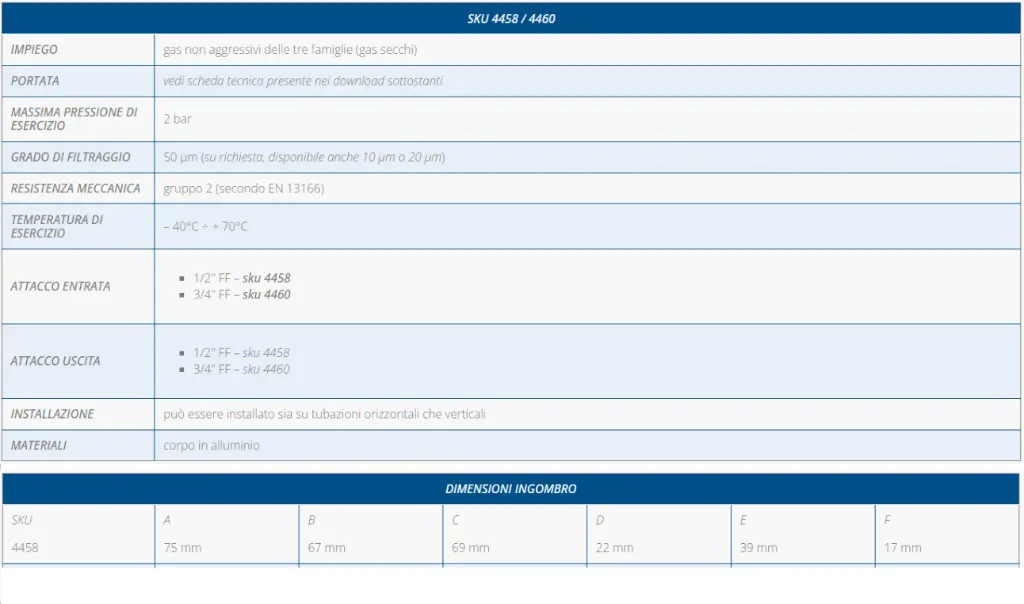
Task: Click the DIMENSIONI INGOMBRO table header
Action: click(x=511, y=489)
